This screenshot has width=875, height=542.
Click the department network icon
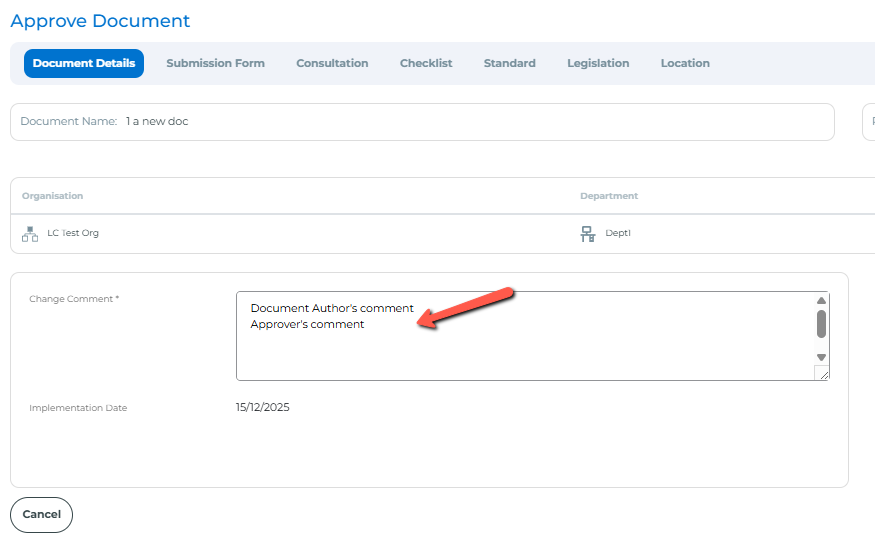pyautogui.click(x=588, y=234)
